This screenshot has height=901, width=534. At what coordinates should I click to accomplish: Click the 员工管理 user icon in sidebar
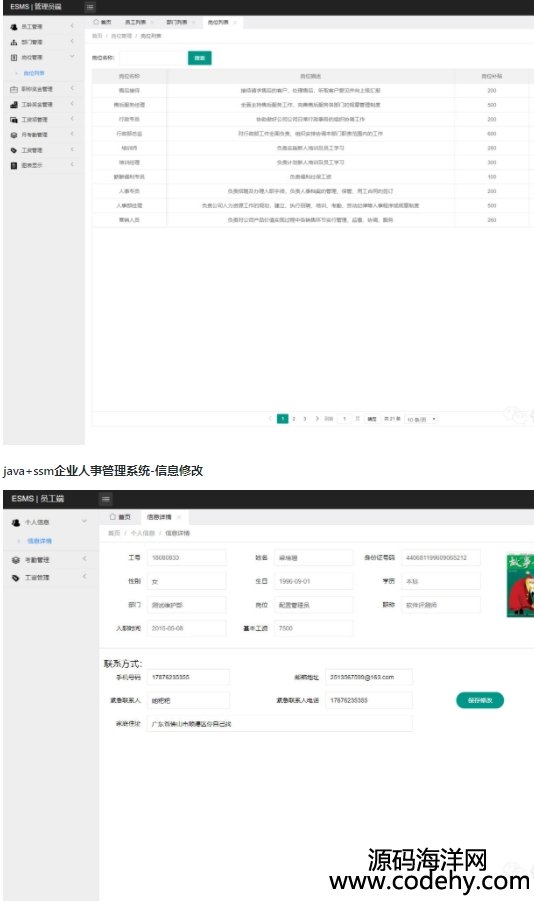(x=14, y=26)
